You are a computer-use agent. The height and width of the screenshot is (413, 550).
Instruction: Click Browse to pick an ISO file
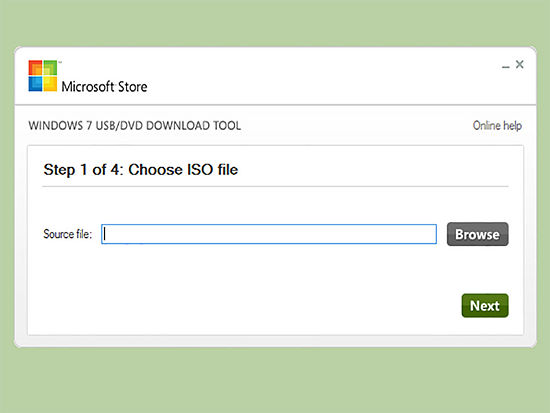point(477,234)
